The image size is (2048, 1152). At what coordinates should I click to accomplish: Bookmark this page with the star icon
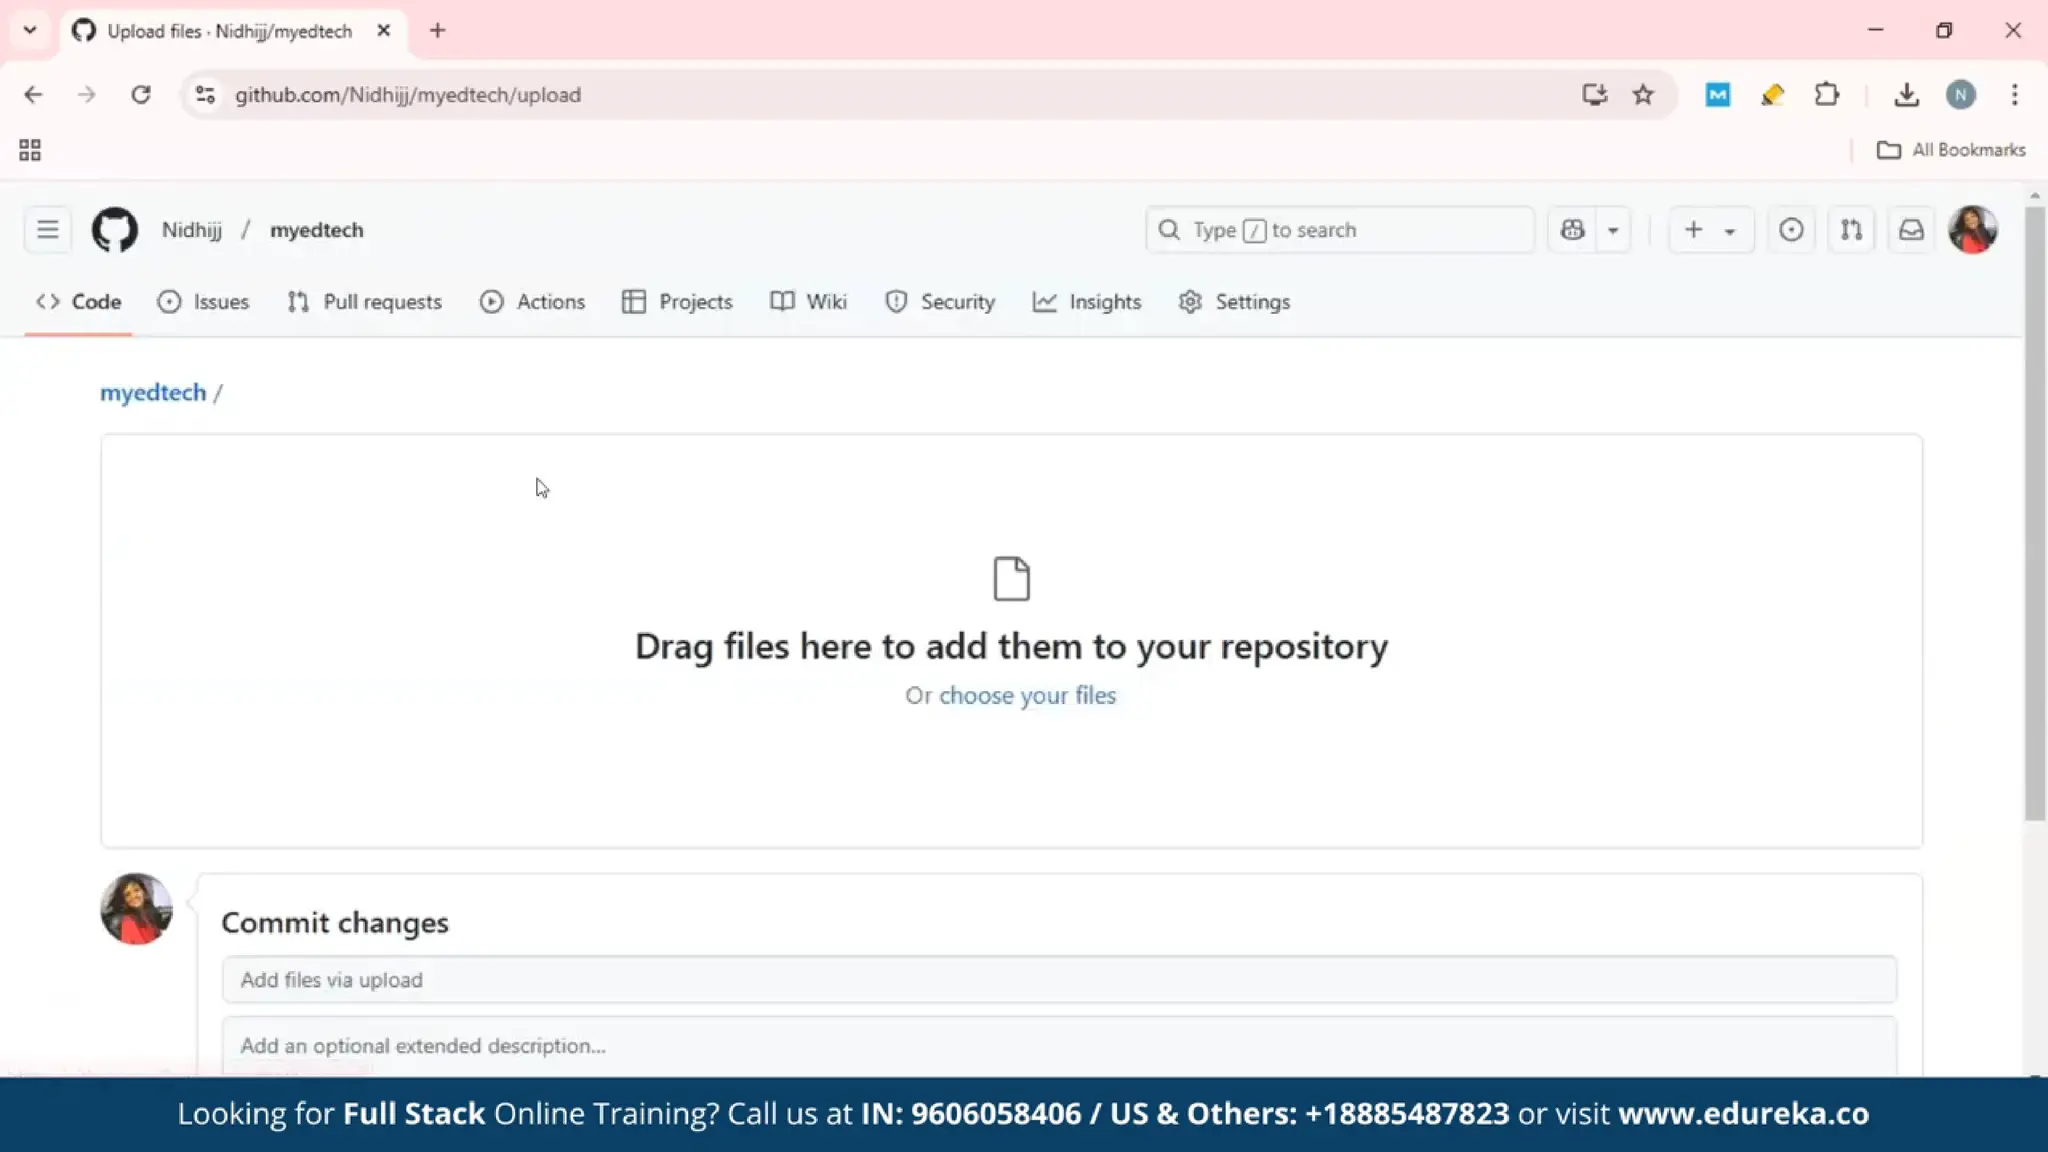[x=1643, y=95]
